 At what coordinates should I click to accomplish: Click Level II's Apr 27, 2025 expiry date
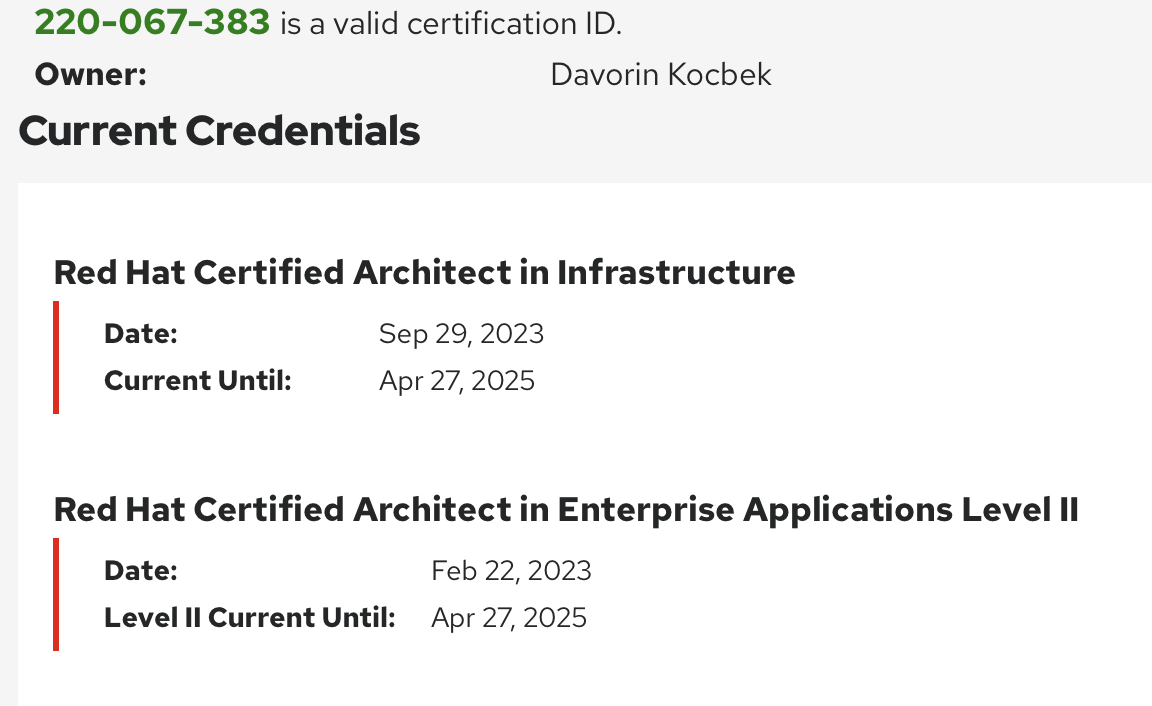[x=509, y=618]
